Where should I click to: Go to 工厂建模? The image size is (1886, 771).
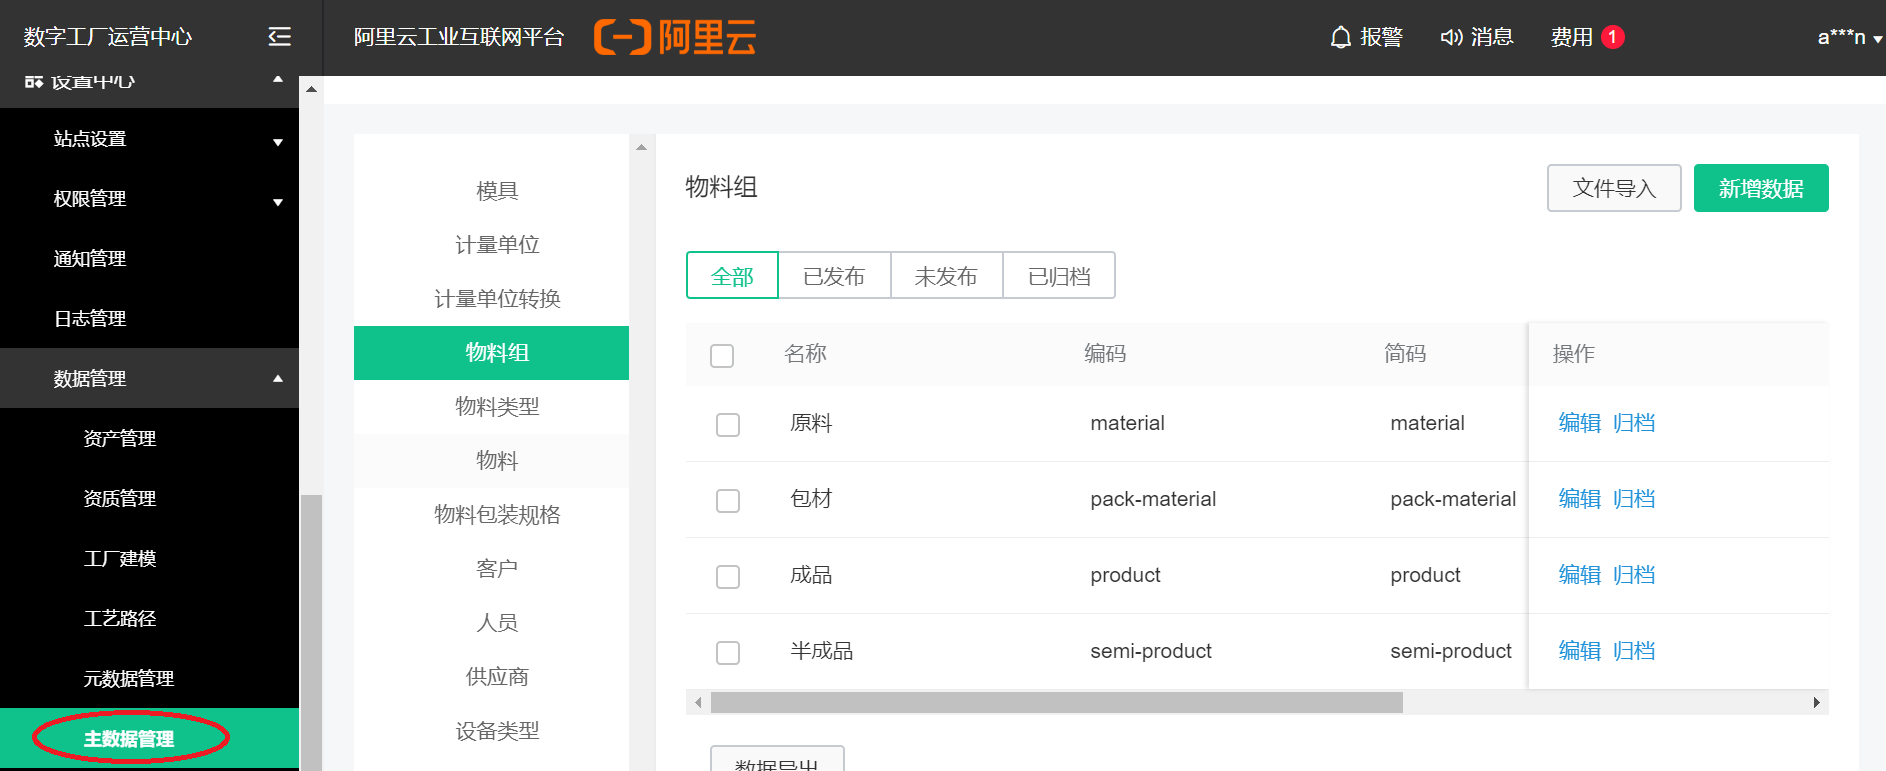point(120,558)
